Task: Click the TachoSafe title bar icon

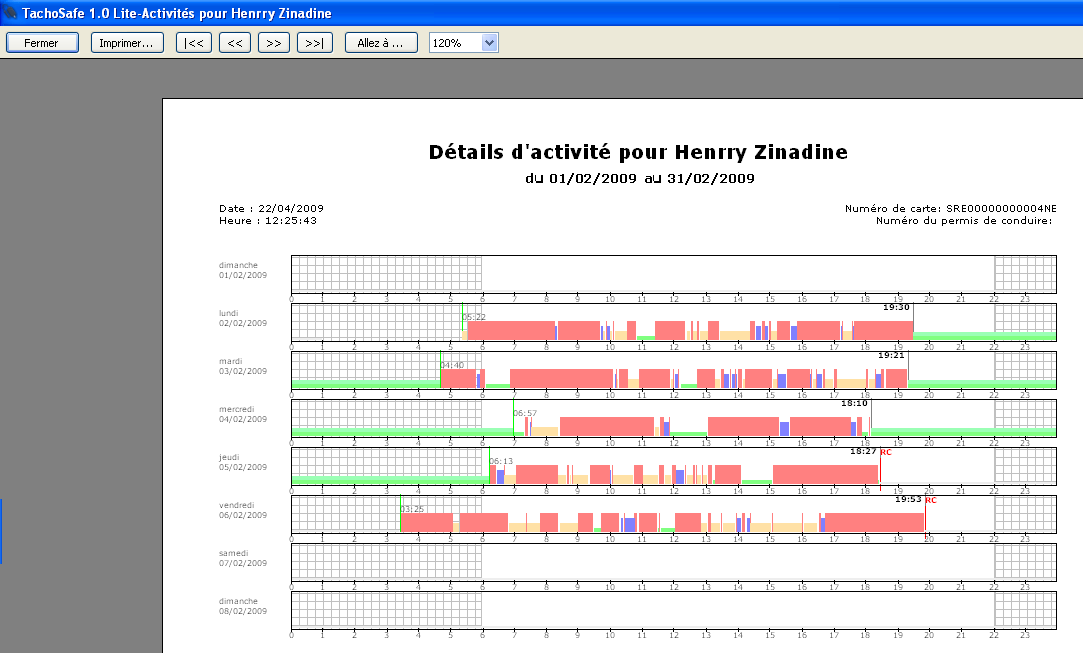Action: [x=10, y=13]
